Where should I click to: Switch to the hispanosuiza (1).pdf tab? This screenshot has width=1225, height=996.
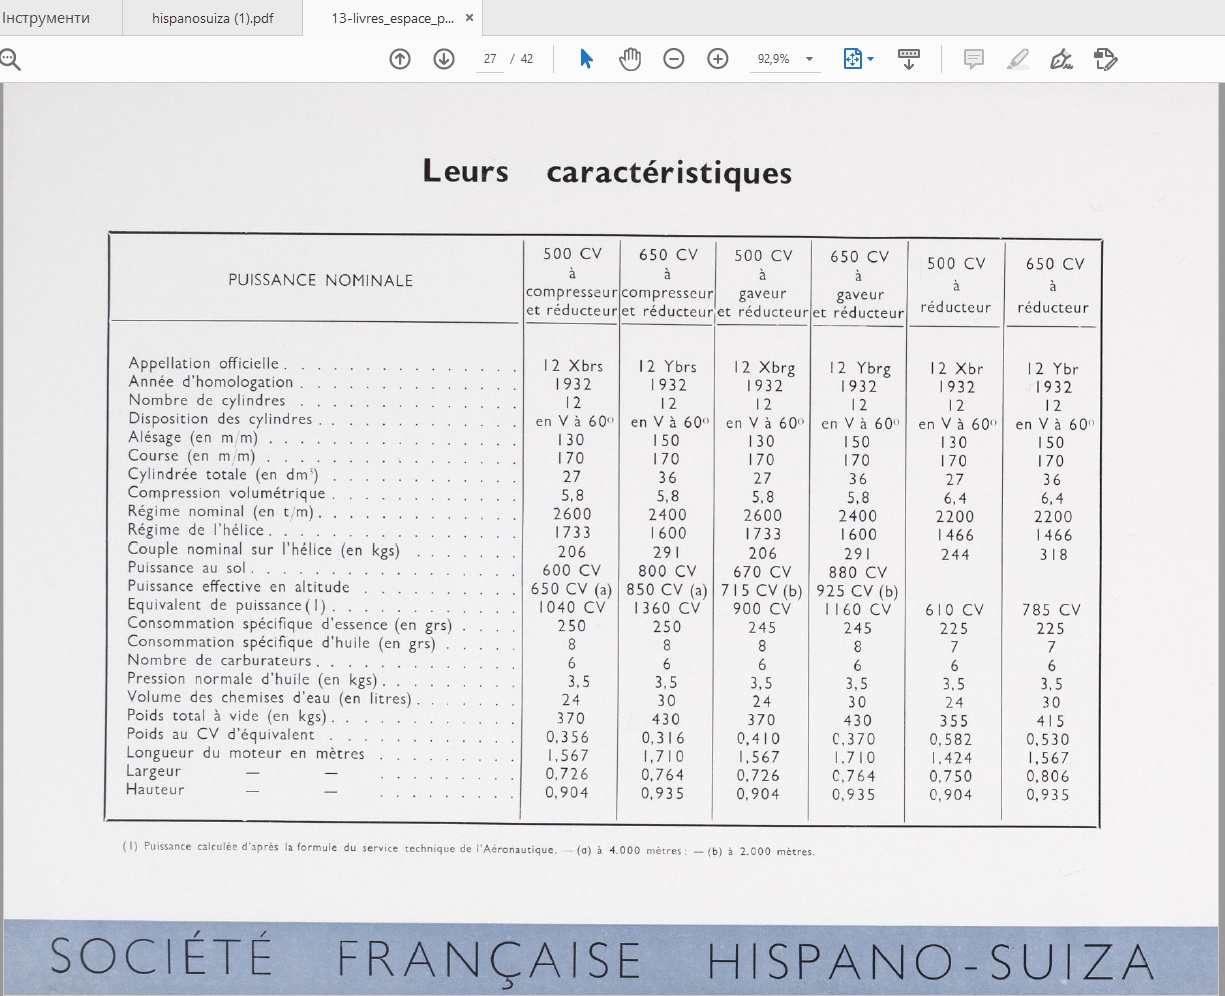click(213, 18)
